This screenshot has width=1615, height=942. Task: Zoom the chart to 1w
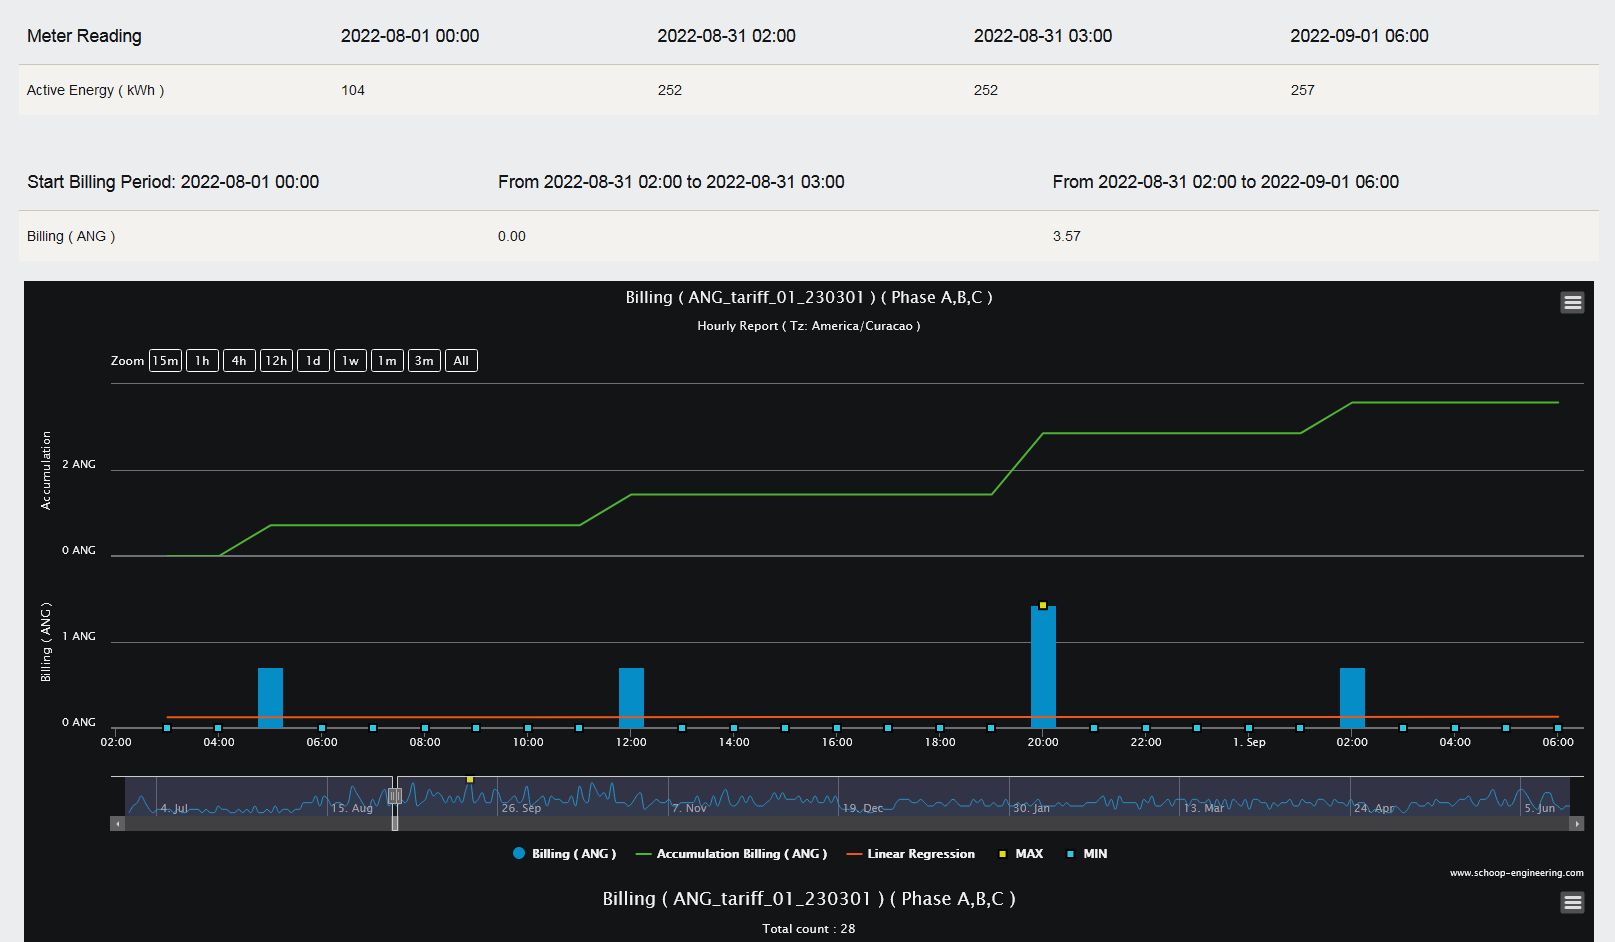click(350, 361)
